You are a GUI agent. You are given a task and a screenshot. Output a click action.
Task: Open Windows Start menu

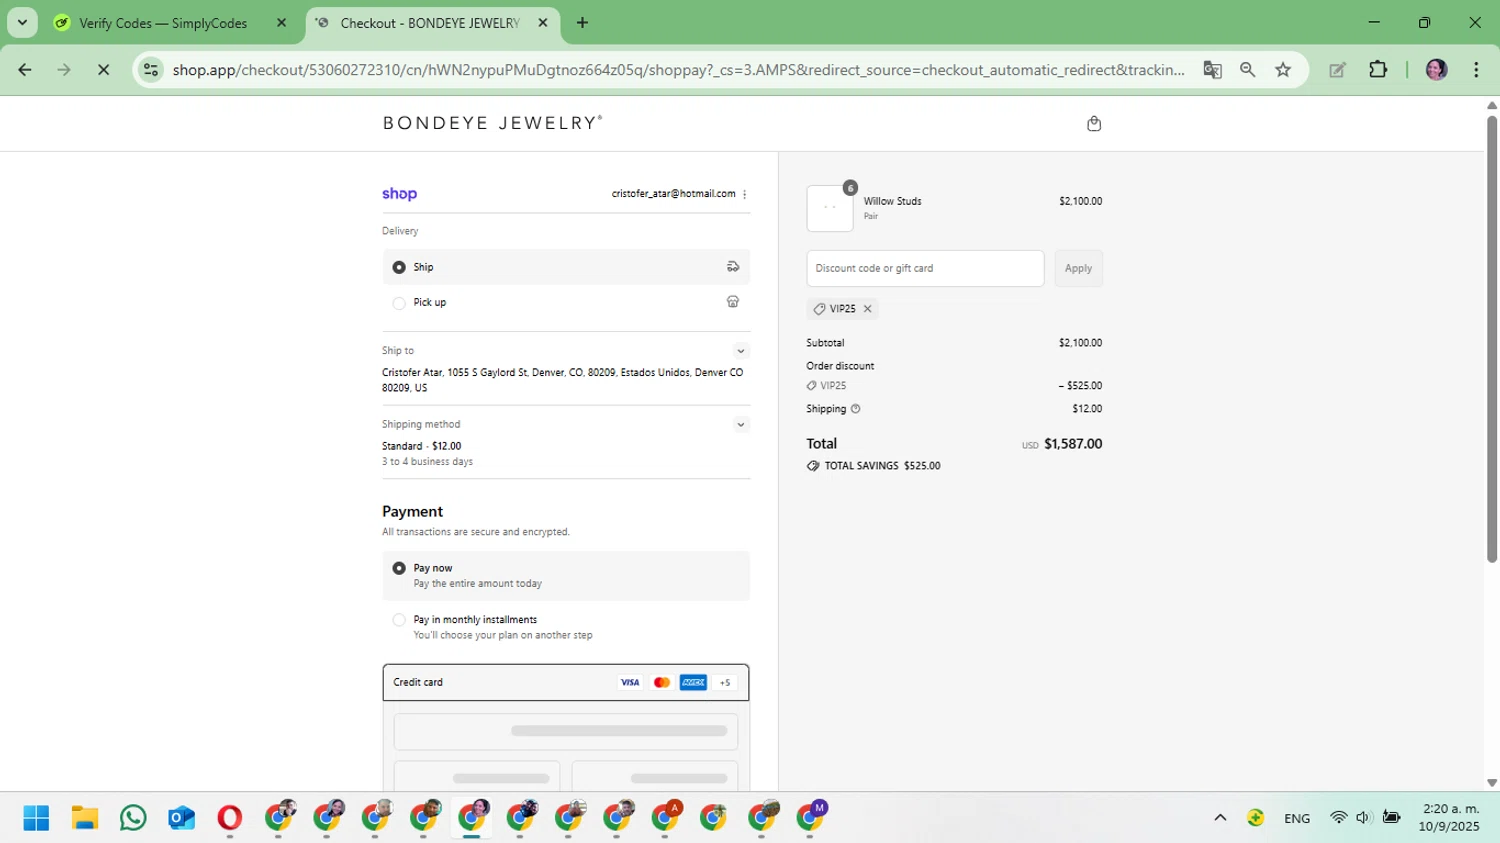[36, 818]
